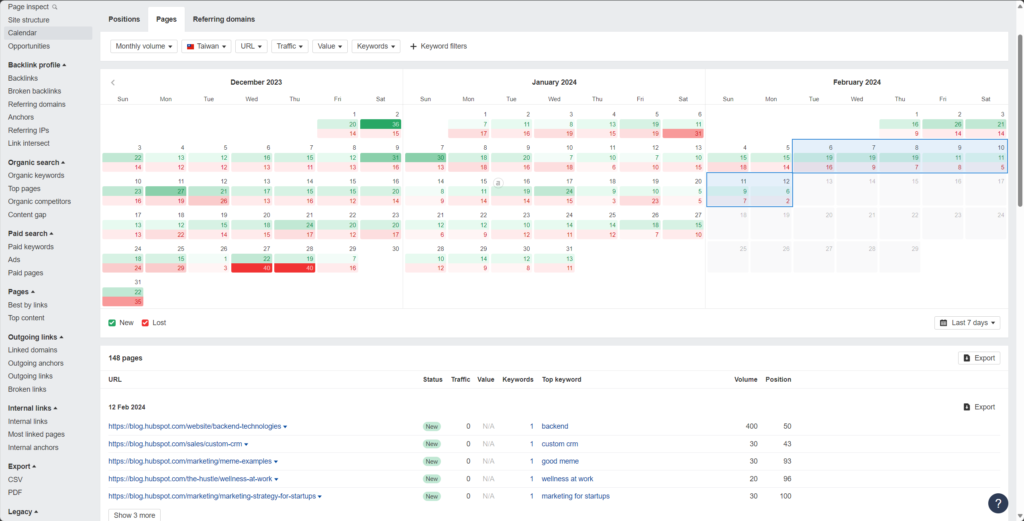
Task: Open Opportunities in the sidebar
Action: [29, 46]
